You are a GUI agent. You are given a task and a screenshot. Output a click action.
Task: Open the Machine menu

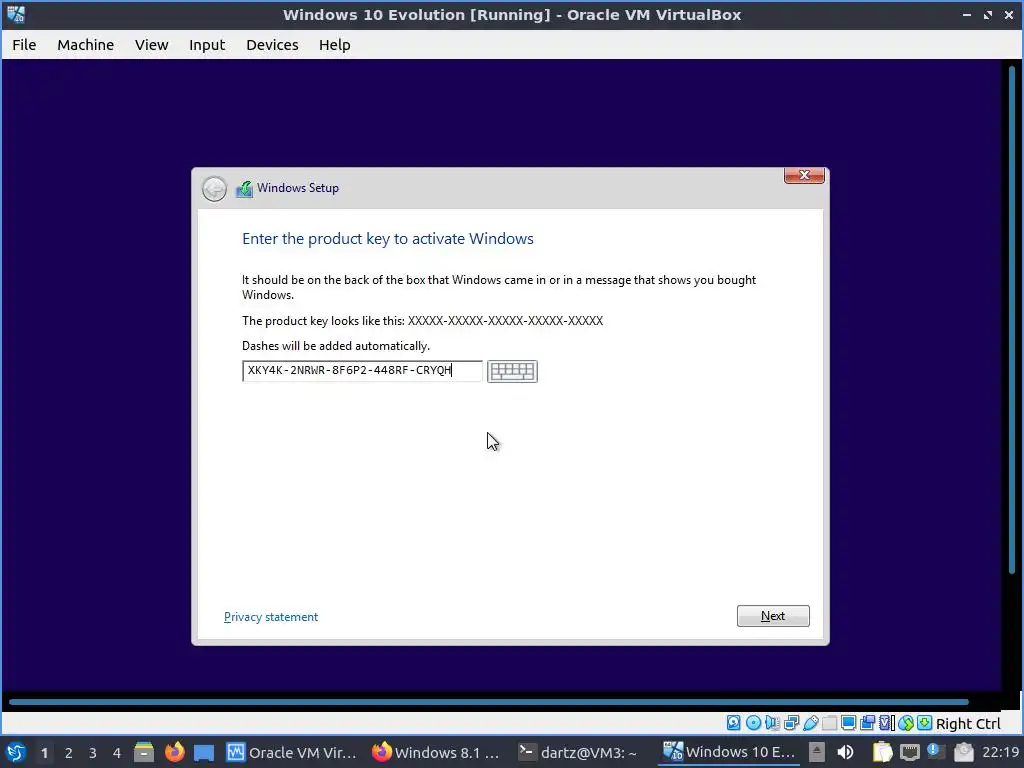(x=86, y=44)
